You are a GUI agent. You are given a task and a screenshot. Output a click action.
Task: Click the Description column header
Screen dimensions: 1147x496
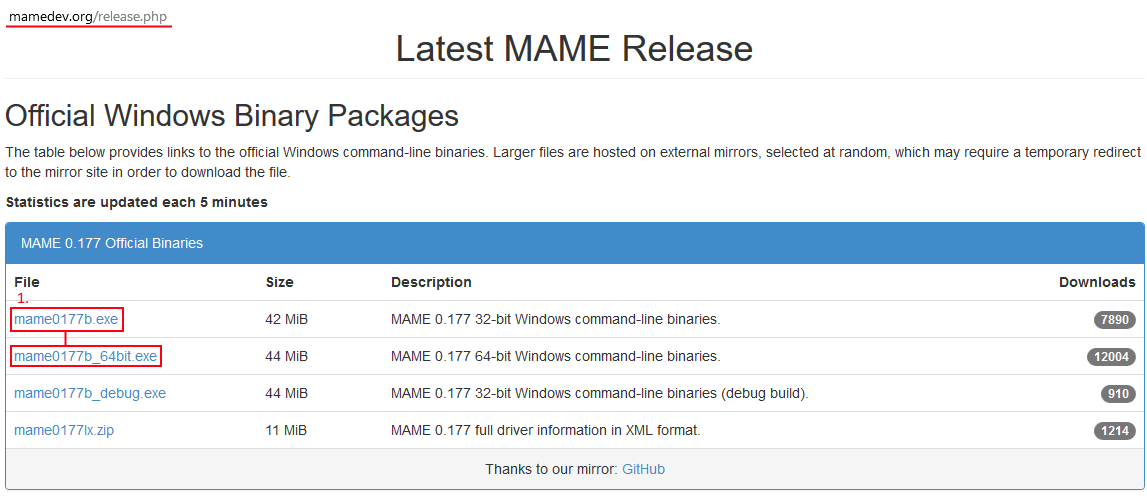click(x=431, y=282)
